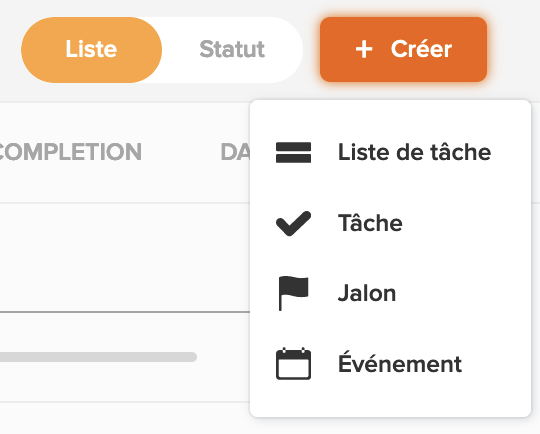The height and width of the screenshot is (434, 540).
Task: Sort by the COMPLETION column header
Action: tap(69, 152)
